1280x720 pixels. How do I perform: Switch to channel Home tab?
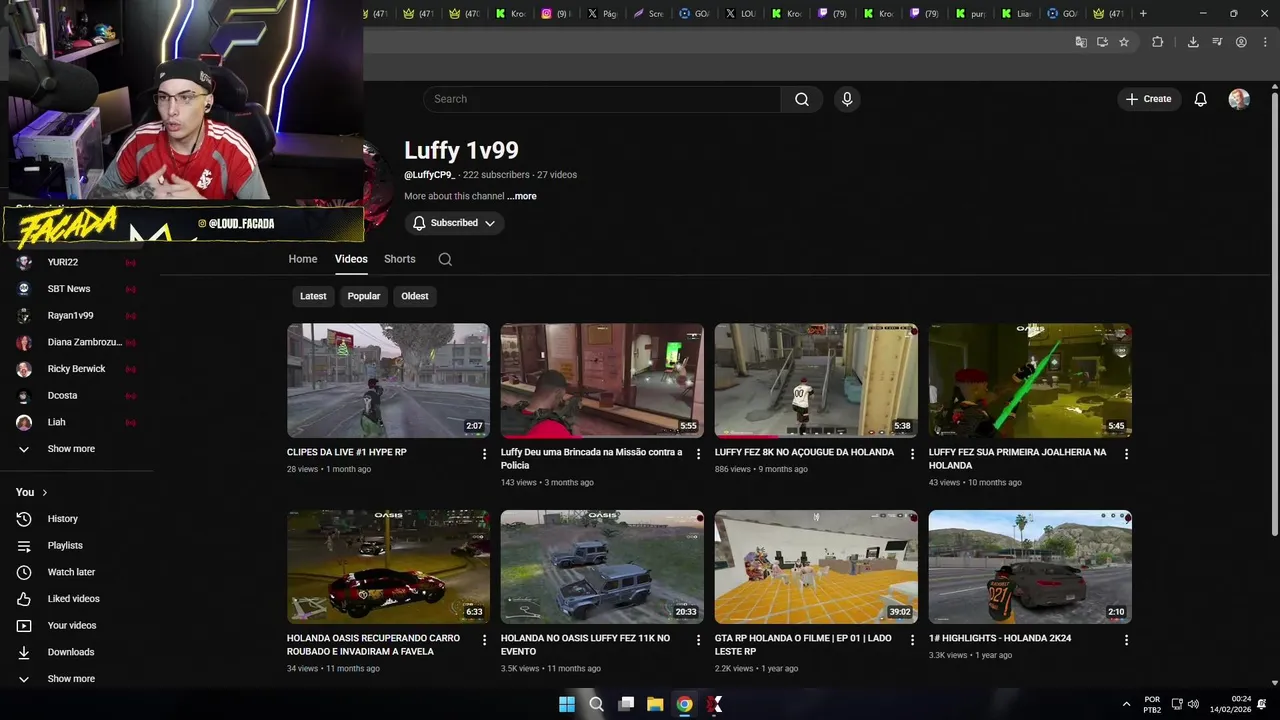coord(303,259)
